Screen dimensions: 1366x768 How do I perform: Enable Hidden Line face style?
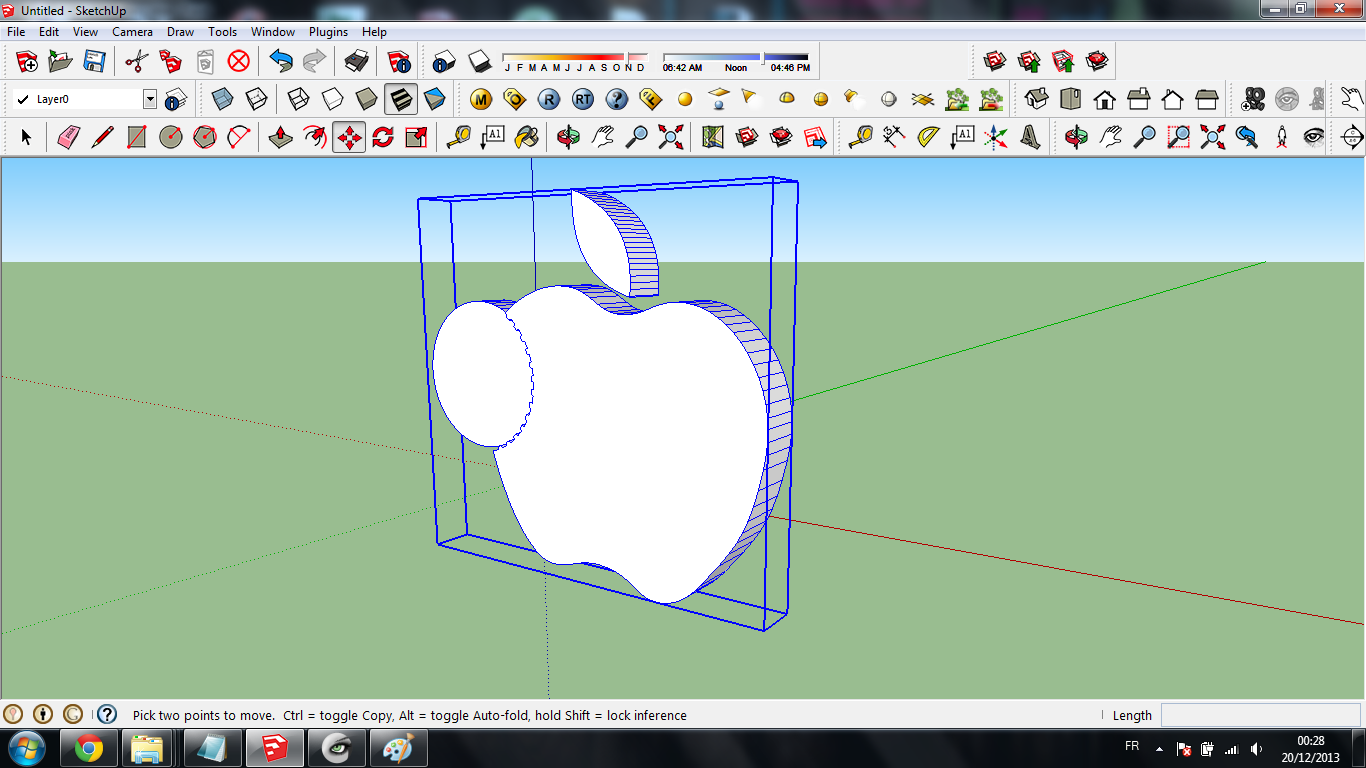click(x=332, y=99)
